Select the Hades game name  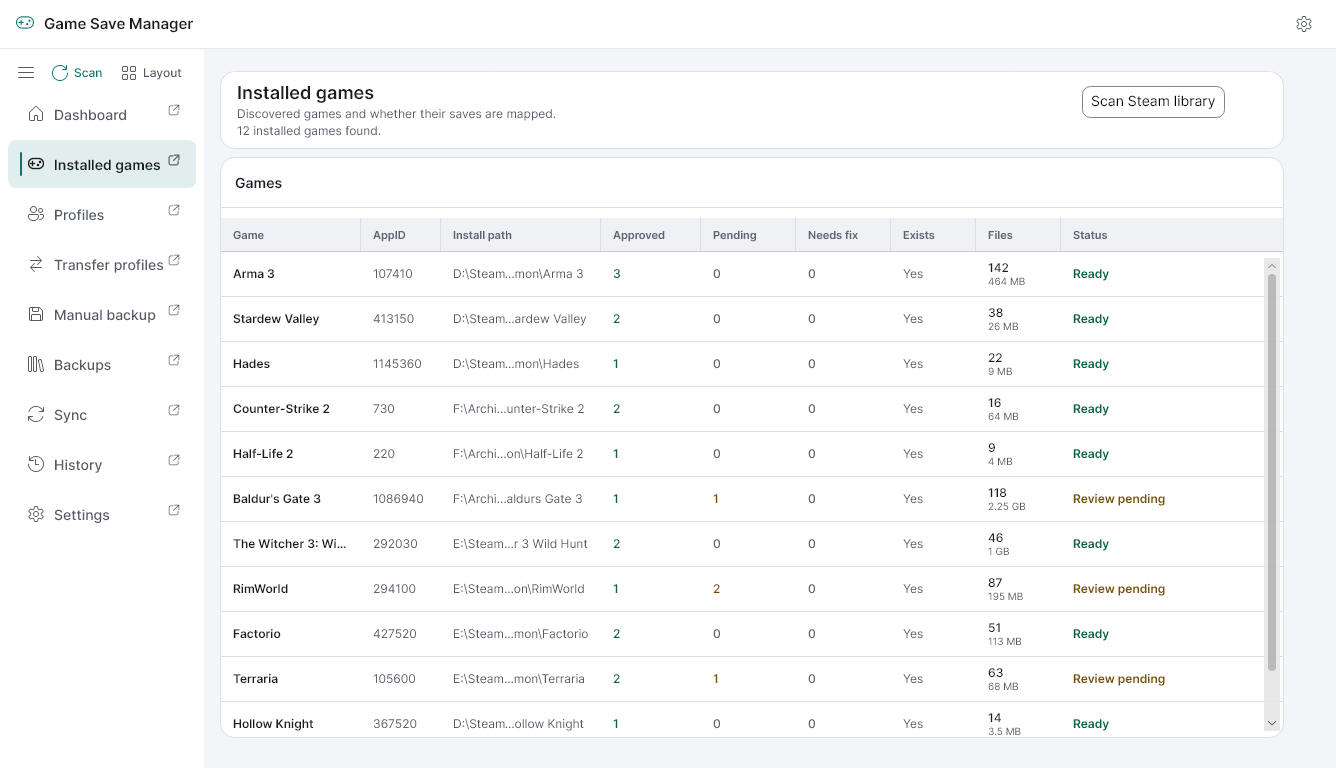(x=251, y=364)
